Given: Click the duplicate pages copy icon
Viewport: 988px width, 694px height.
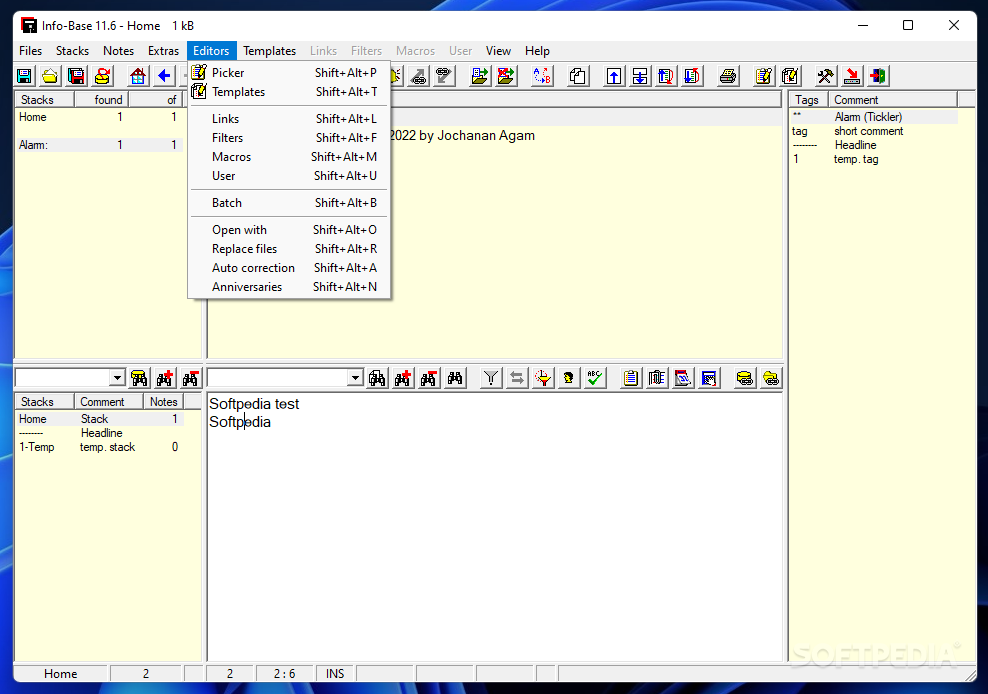Looking at the screenshot, I should [578, 76].
